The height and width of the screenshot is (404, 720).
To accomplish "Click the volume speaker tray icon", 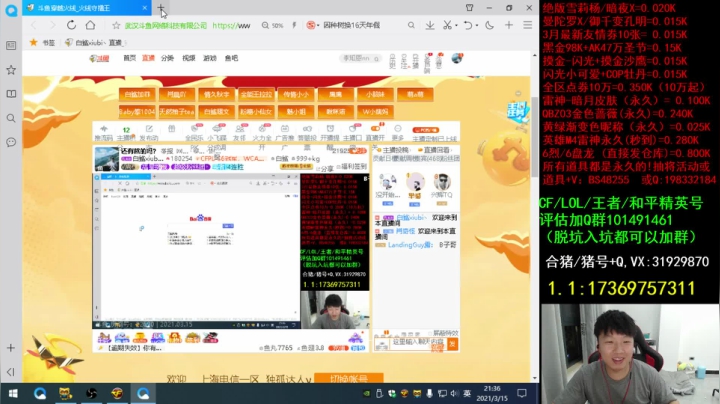I will tap(455, 393).
